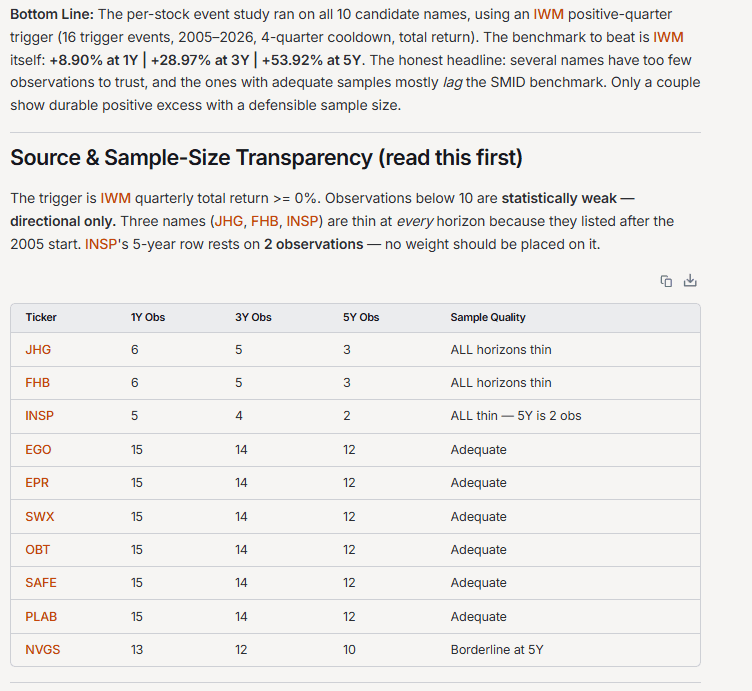Click the first IWM link in Bottom Line
Viewport: 752px width, 691px height.
click(549, 14)
